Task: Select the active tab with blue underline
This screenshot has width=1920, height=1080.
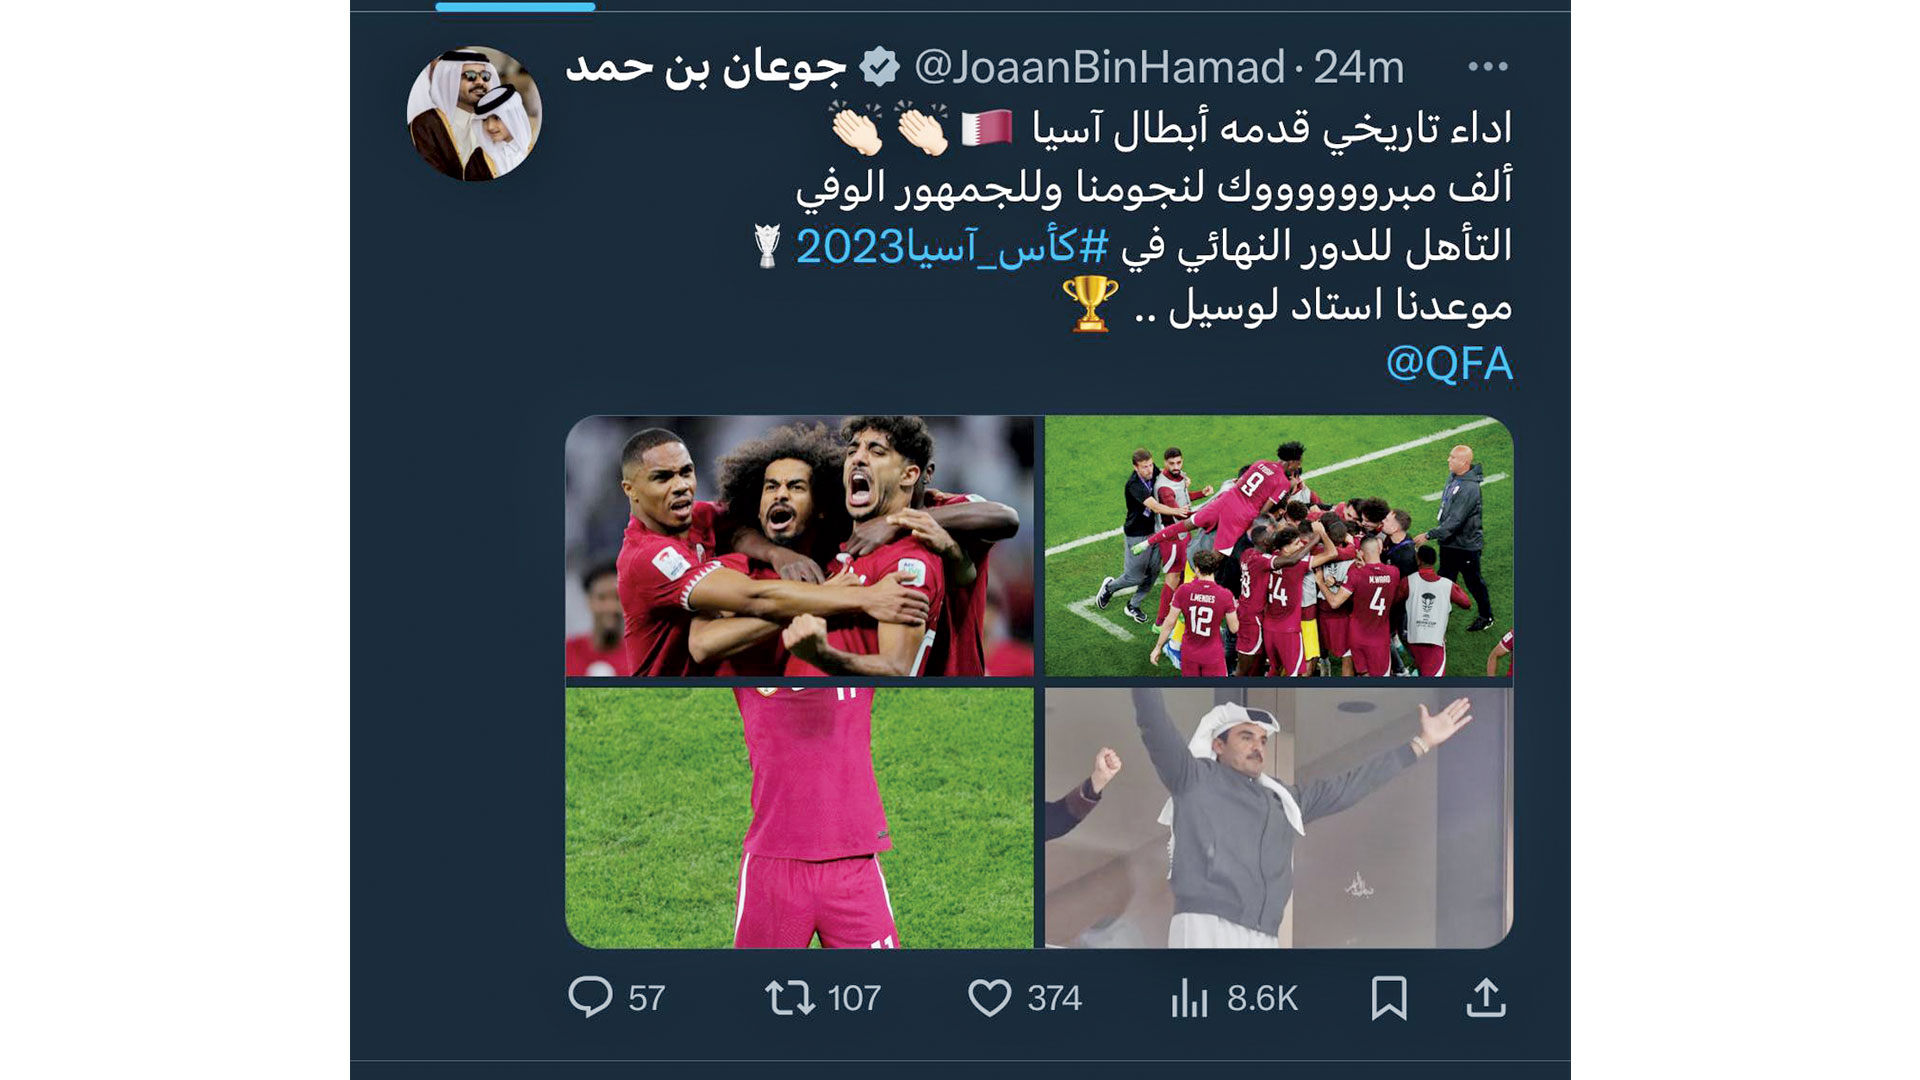Action: point(516,6)
